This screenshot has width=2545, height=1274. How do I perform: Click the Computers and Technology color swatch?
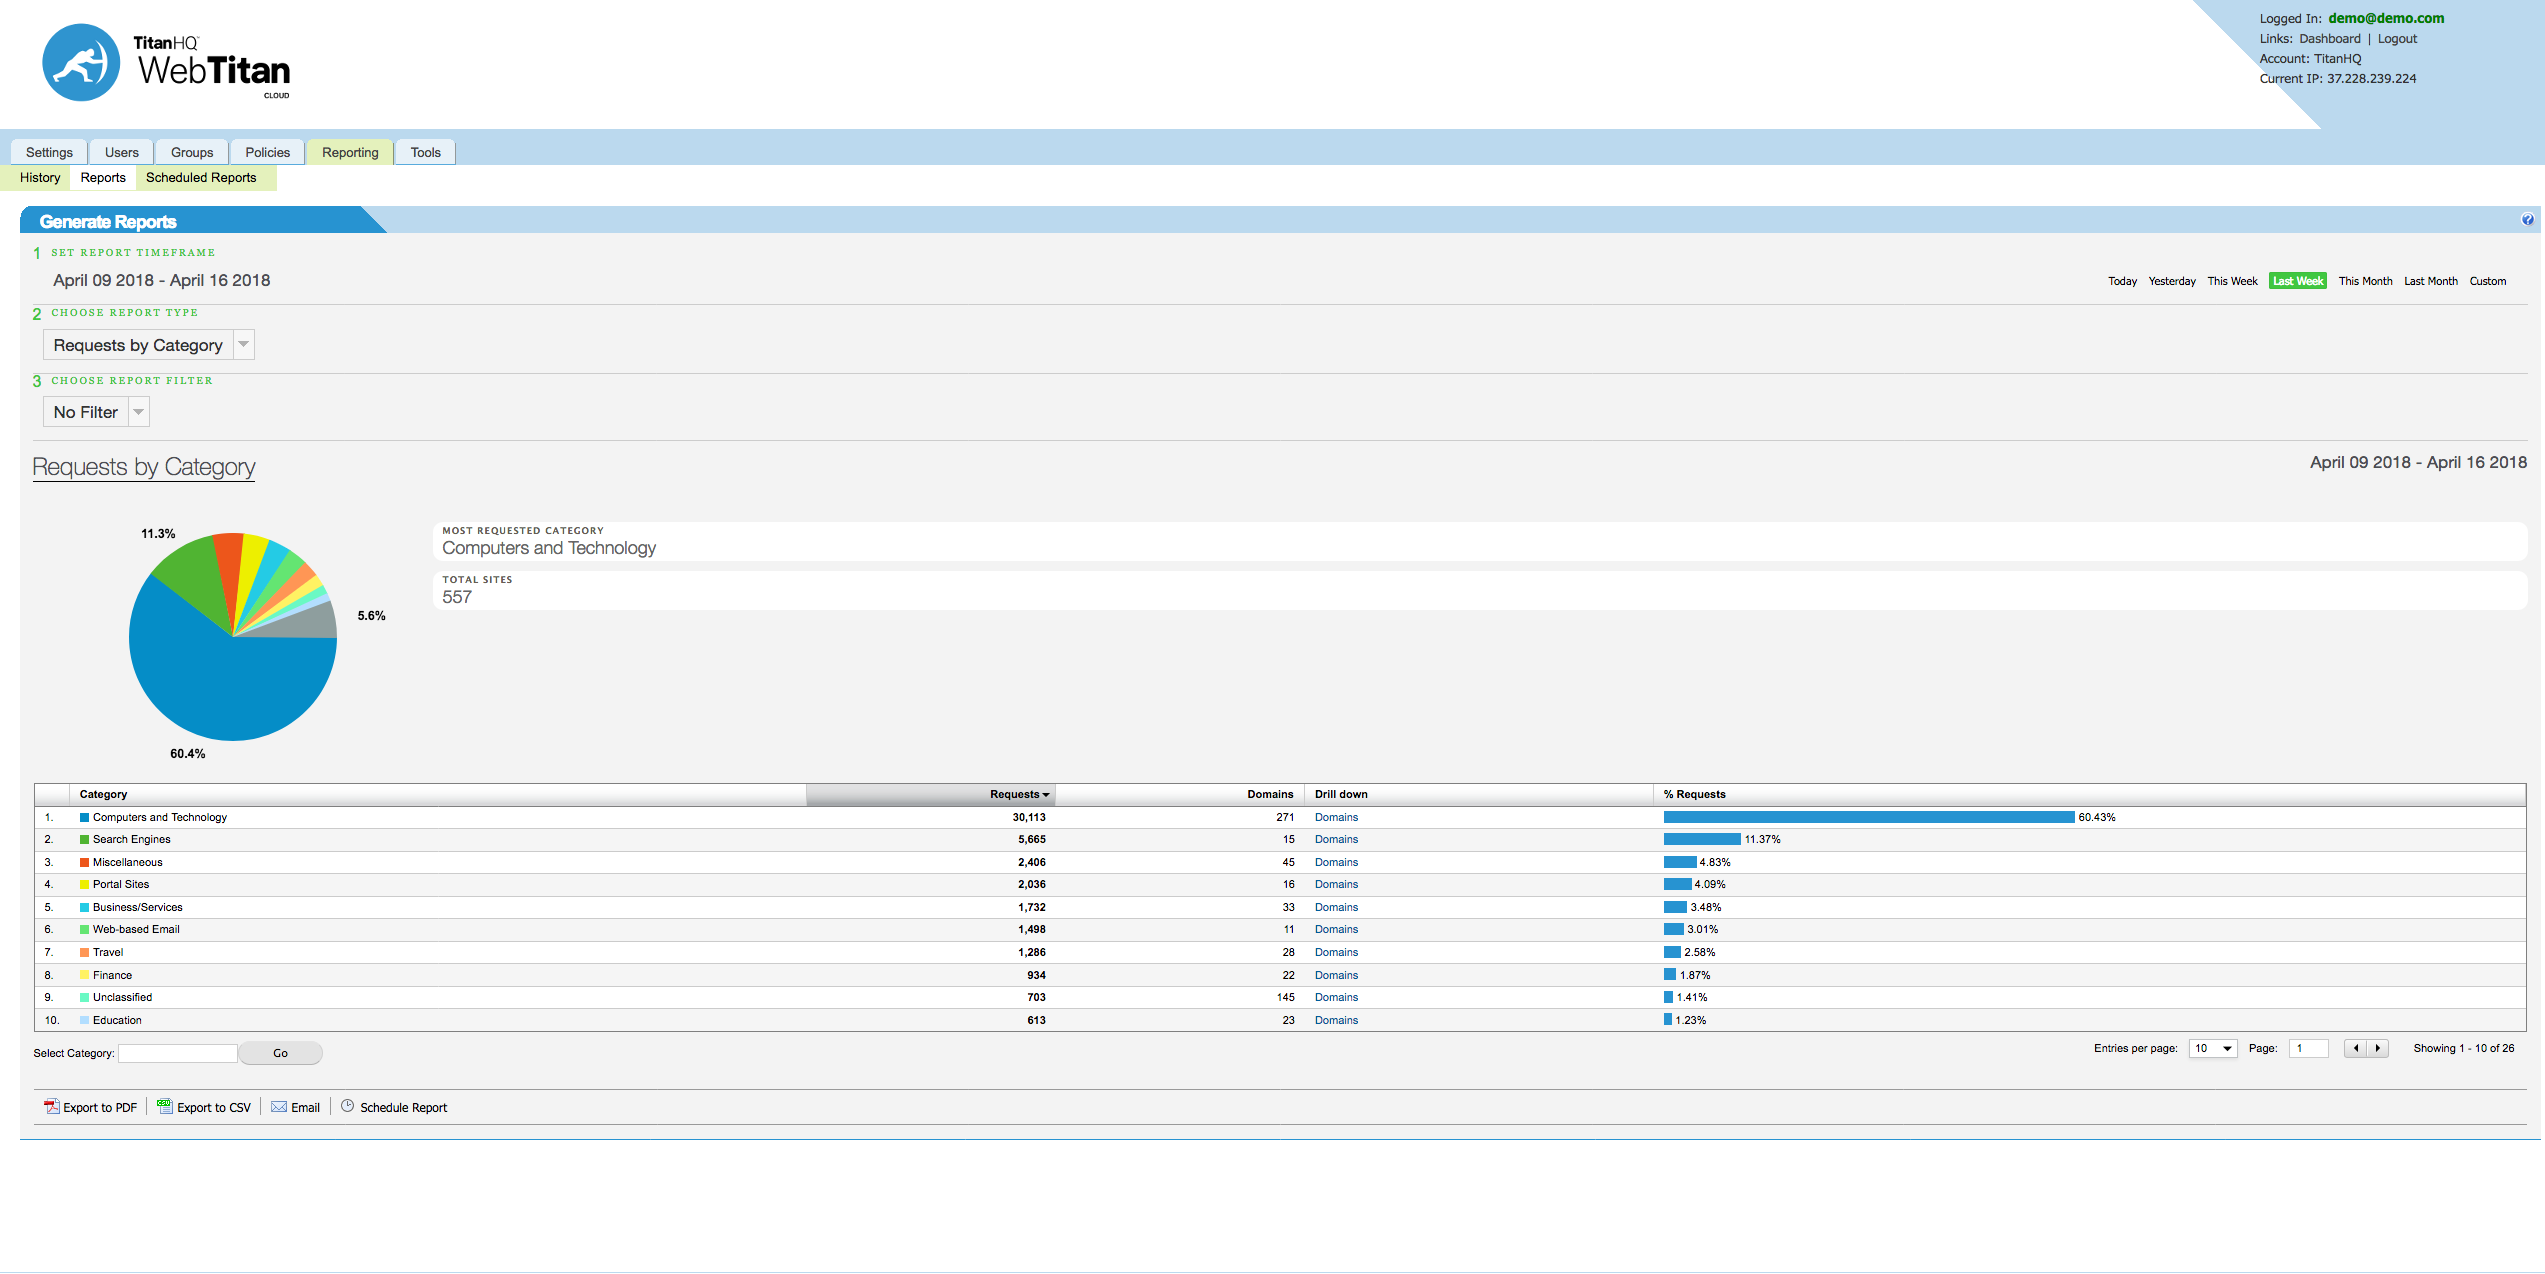[x=85, y=818]
